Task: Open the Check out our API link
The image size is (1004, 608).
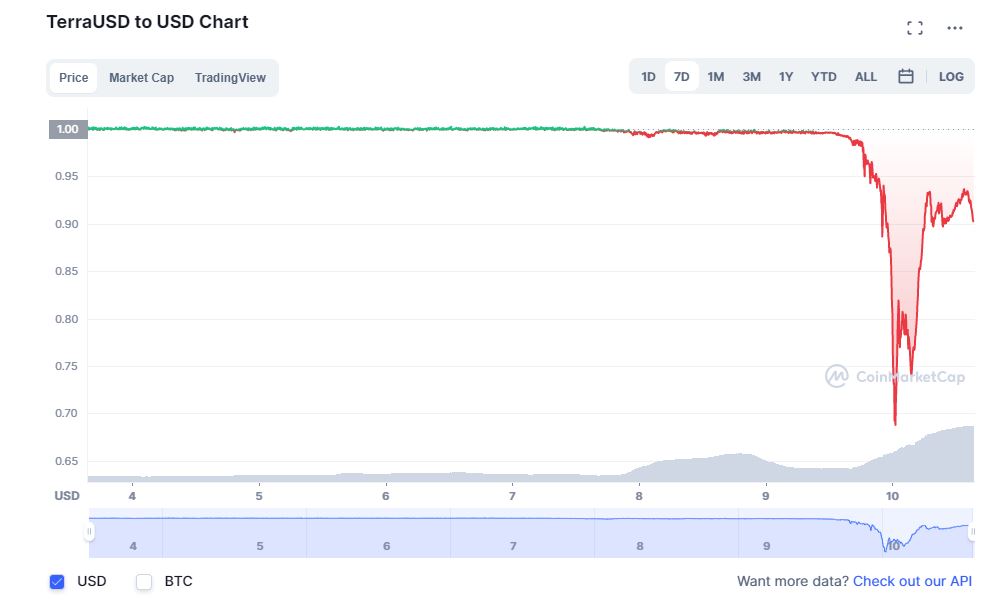Action: coord(912,581)
